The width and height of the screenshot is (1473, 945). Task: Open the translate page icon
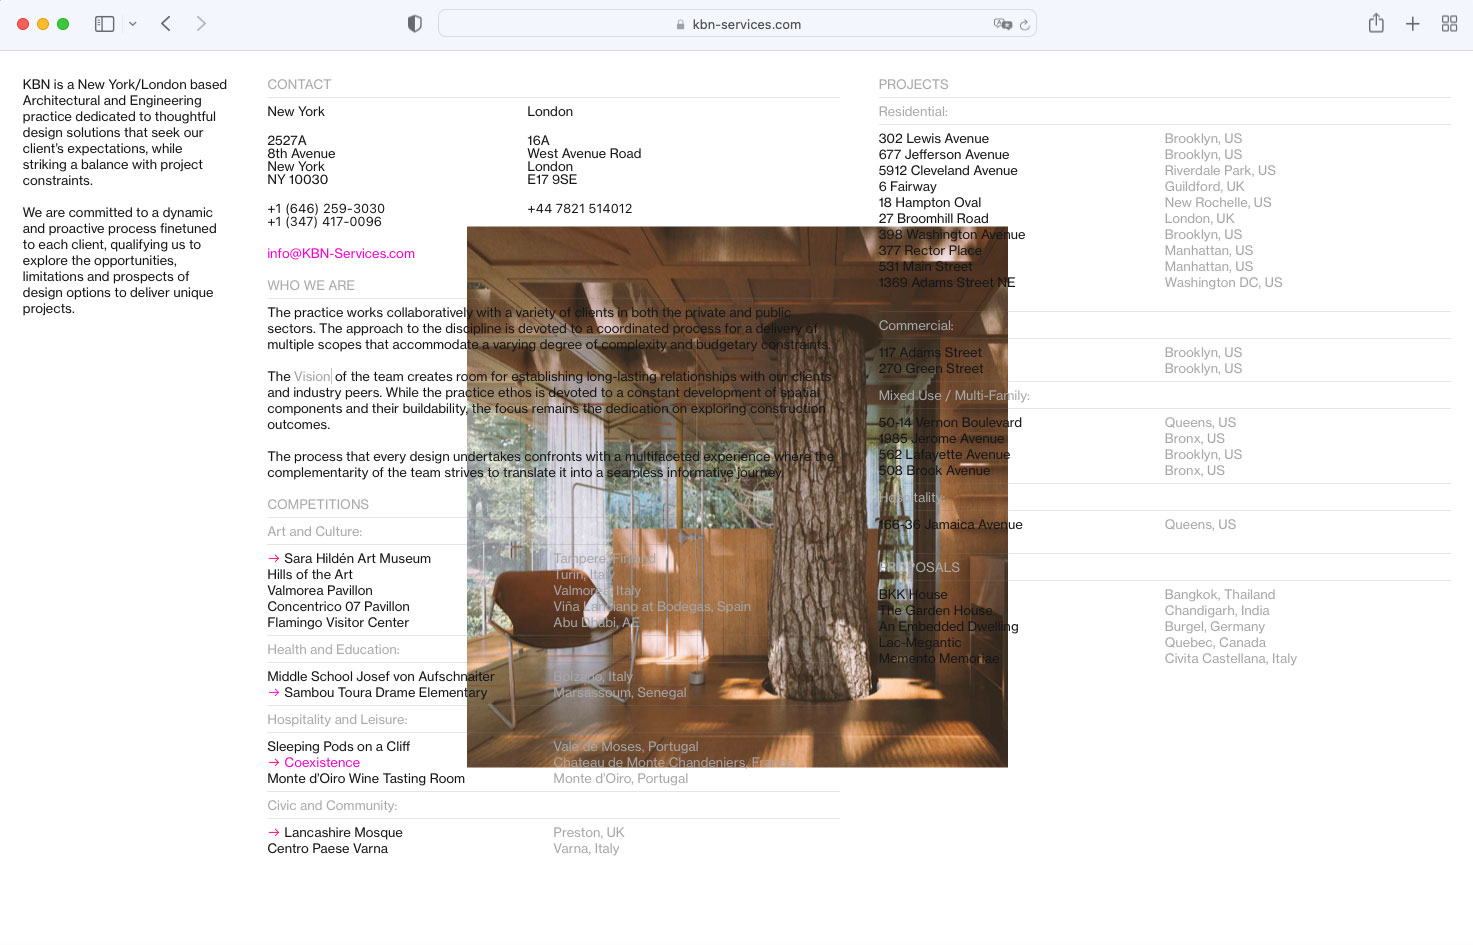coord(1002,24)
